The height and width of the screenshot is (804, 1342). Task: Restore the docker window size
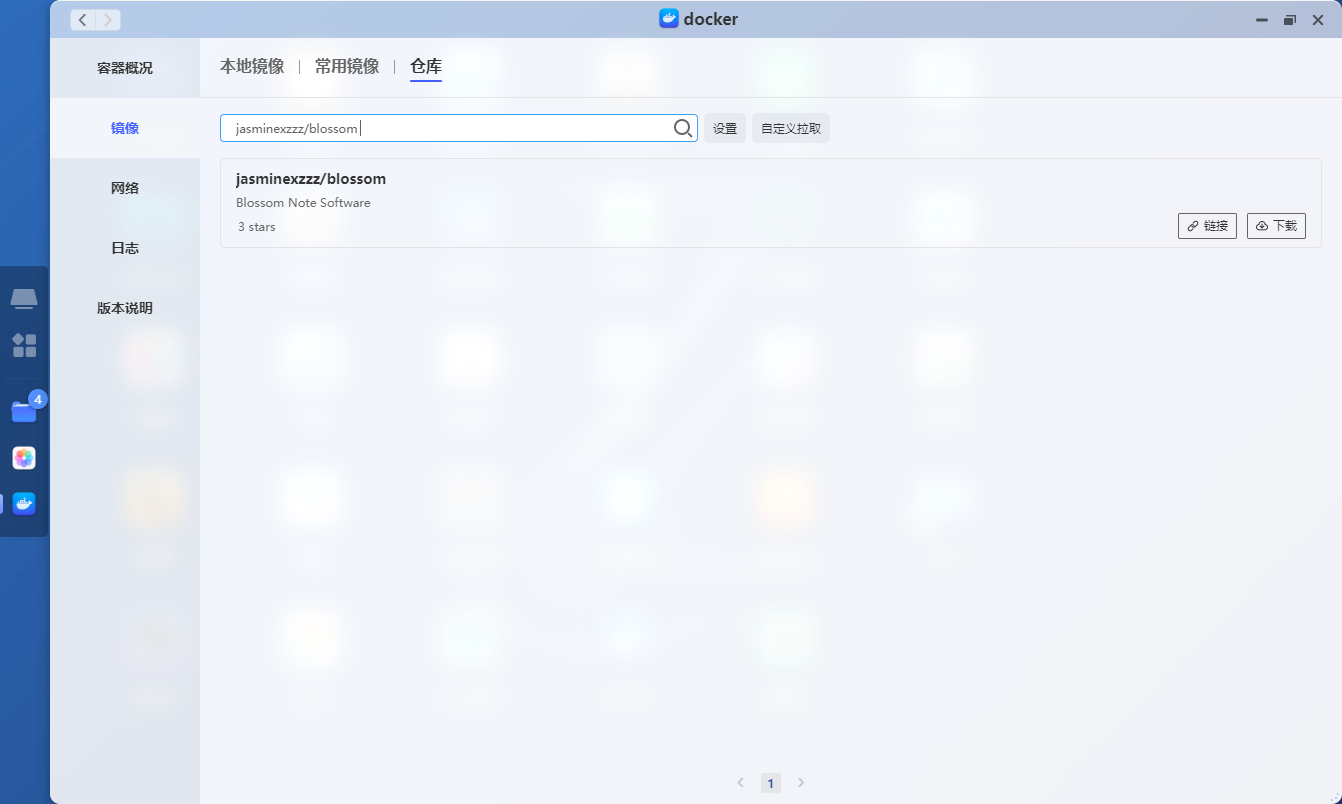tap(1290, 19)
